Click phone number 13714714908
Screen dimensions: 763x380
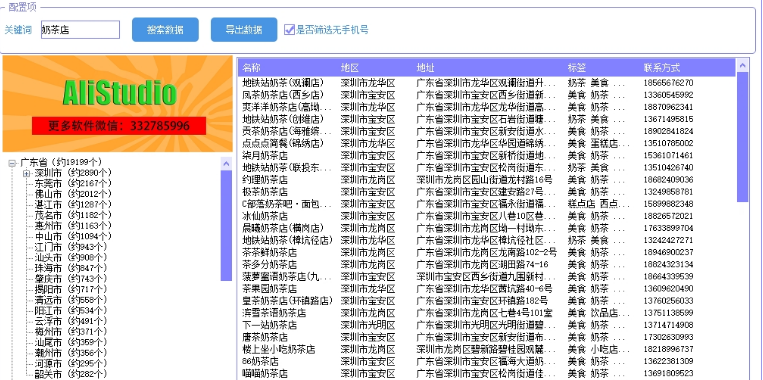(x=668, y=325)
